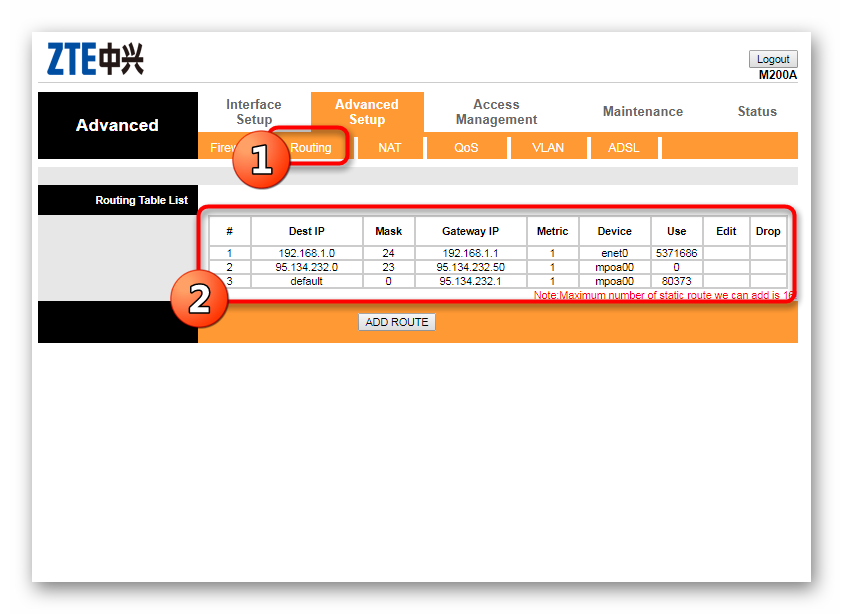Open the Interface Setup tab

254,112
